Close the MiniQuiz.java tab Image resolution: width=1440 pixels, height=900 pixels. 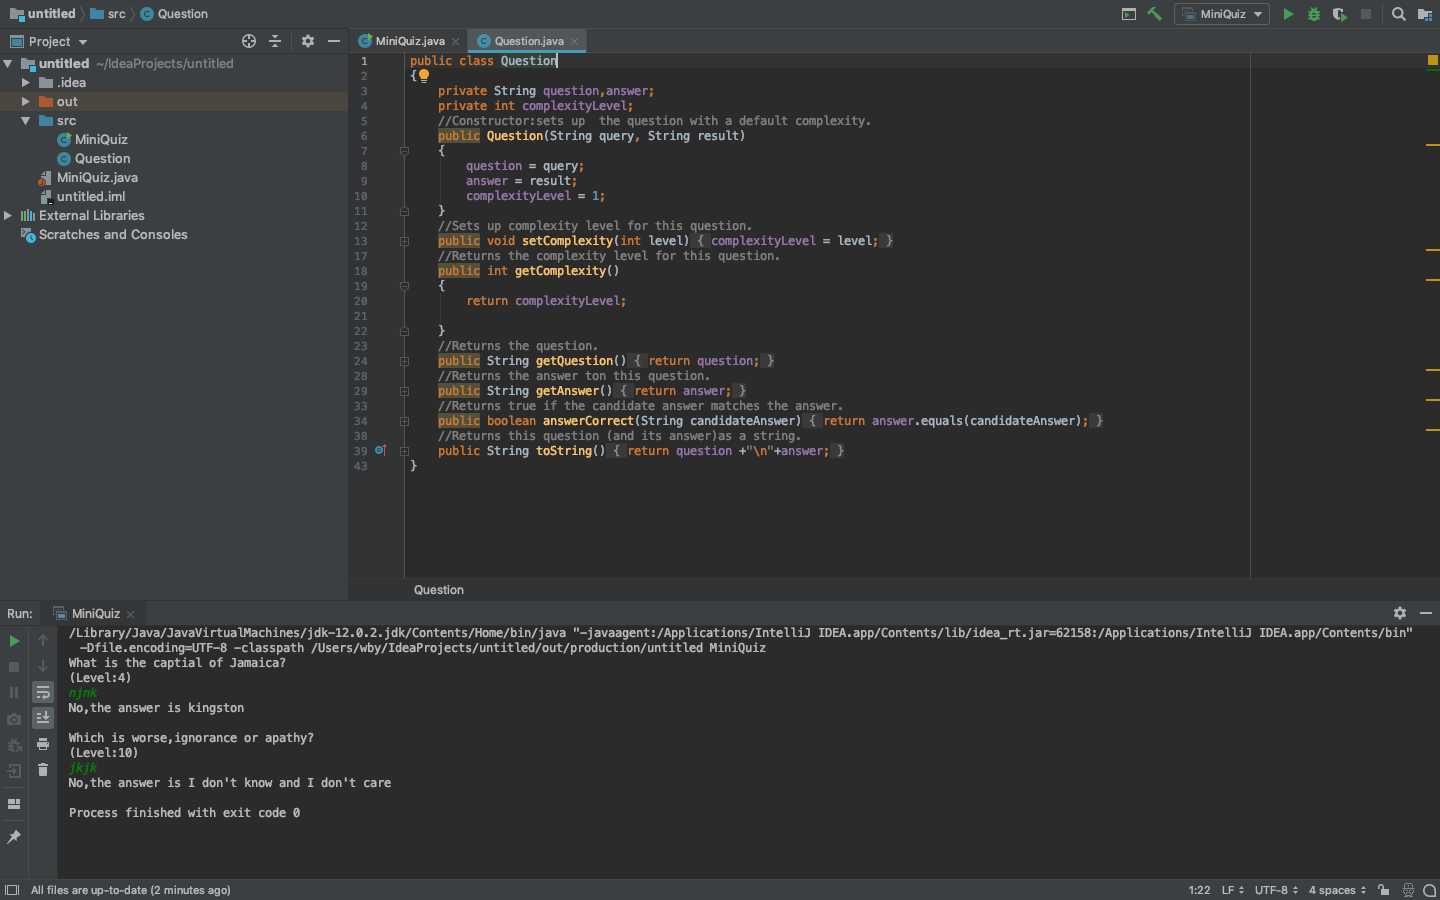coord(456,41)
